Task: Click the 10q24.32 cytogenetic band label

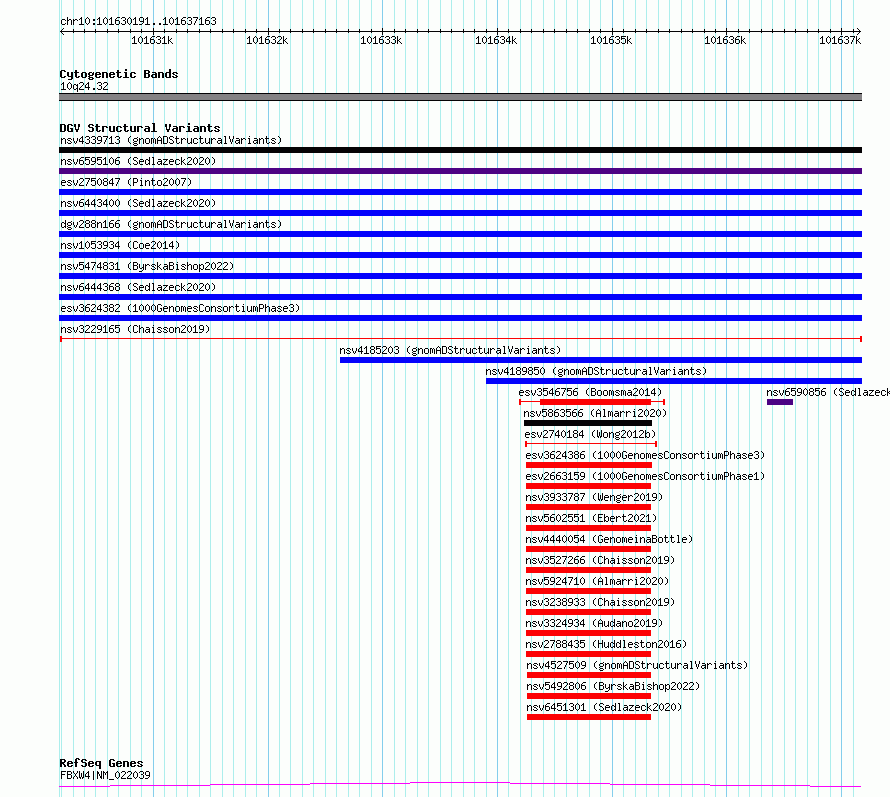Action: 84,86
